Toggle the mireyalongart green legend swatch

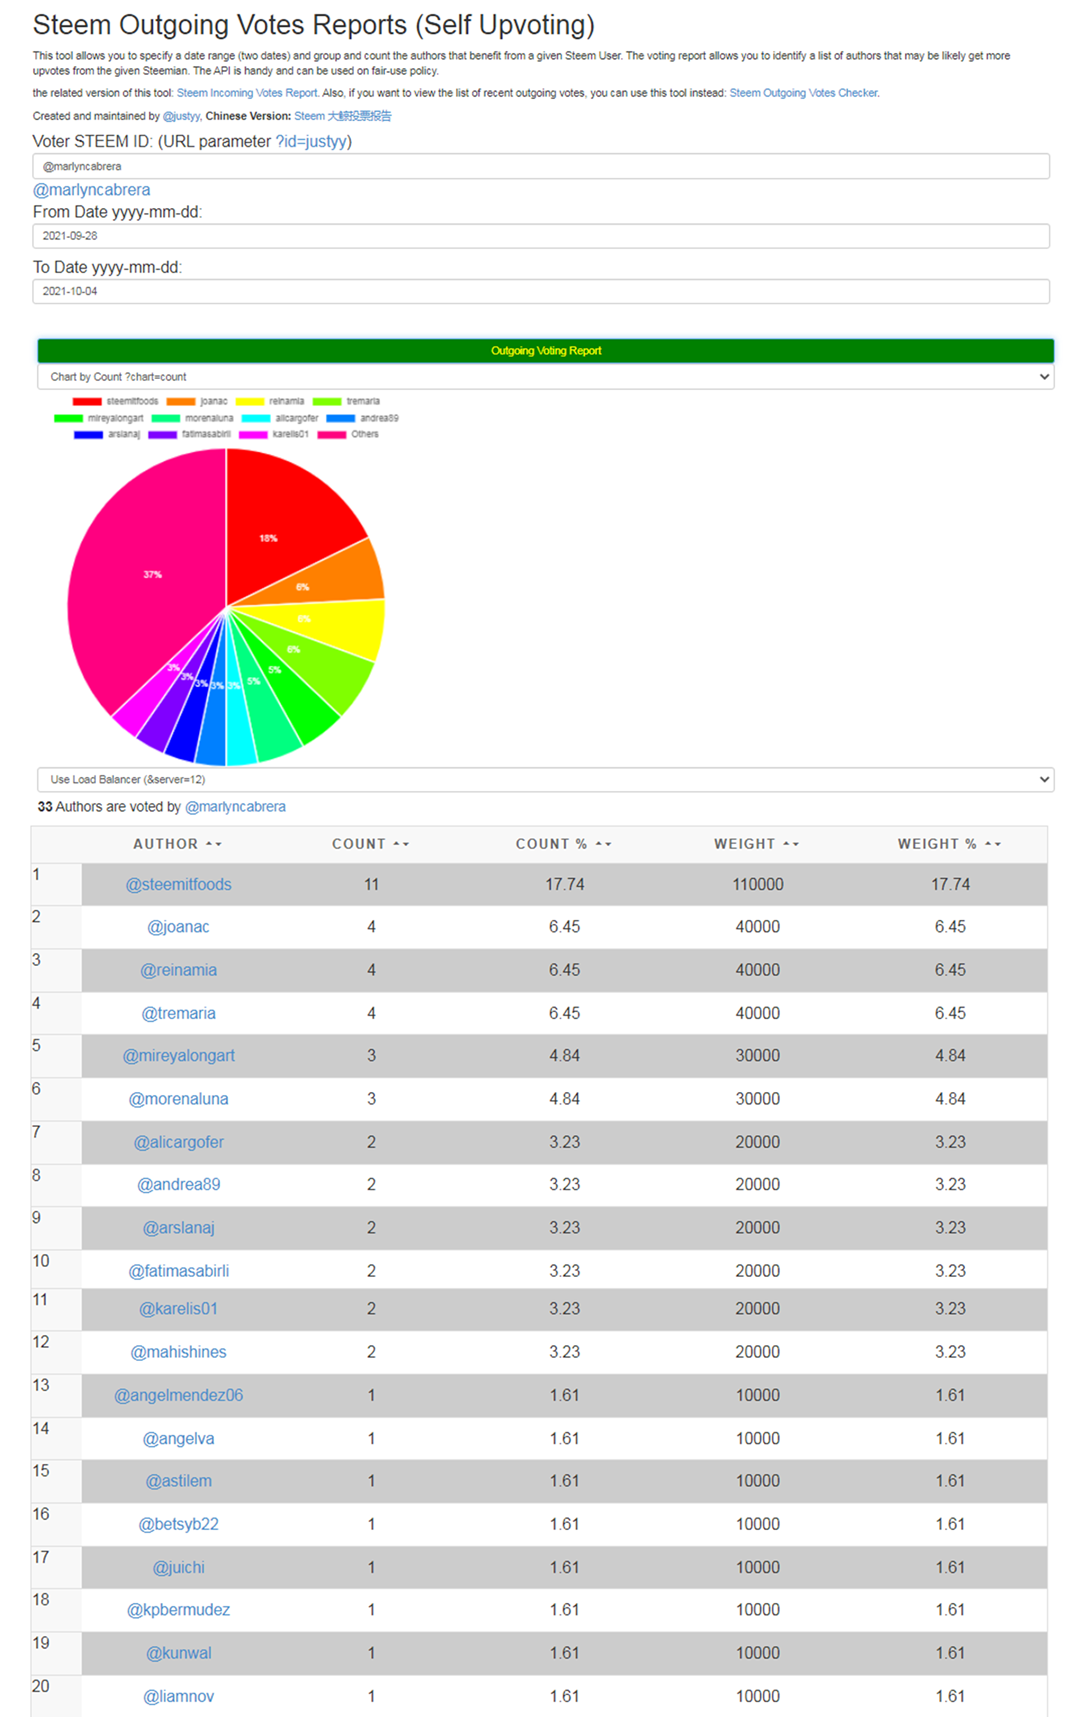click(68, 418)
